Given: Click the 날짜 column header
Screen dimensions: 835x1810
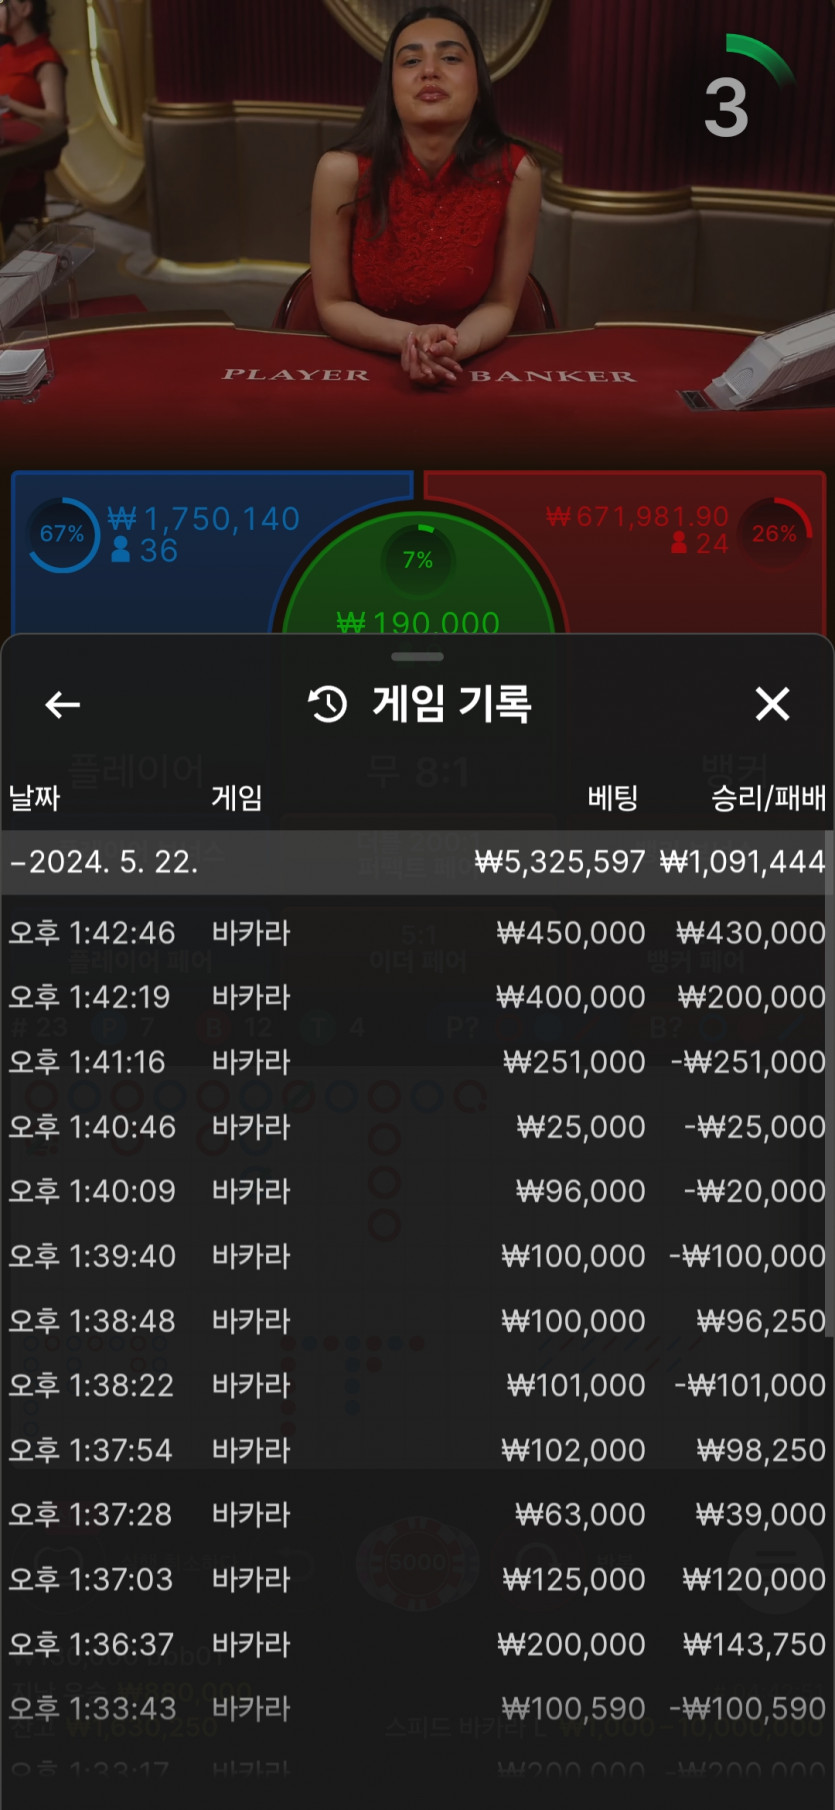Looking at the screenshot, I should point(35,797).
